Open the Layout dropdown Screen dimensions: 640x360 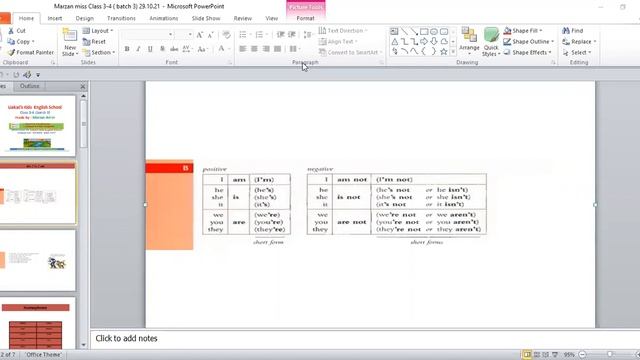[x=98, y=31]
